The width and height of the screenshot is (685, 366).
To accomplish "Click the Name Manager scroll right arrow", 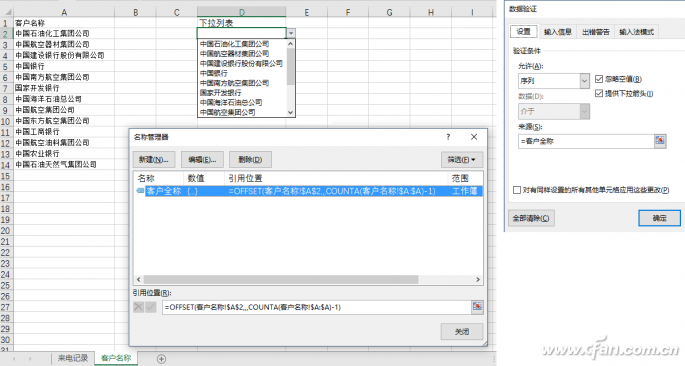I will [478, 279].
